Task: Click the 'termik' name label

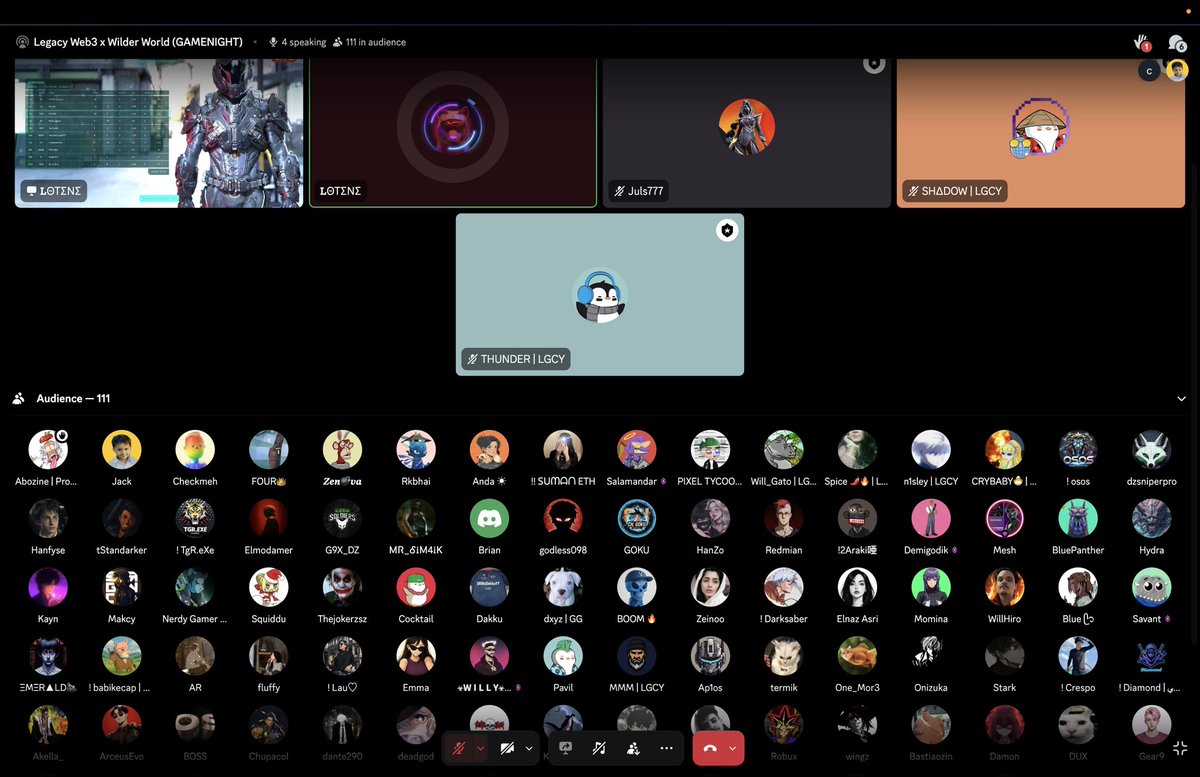Action: [x=783, y=688]
